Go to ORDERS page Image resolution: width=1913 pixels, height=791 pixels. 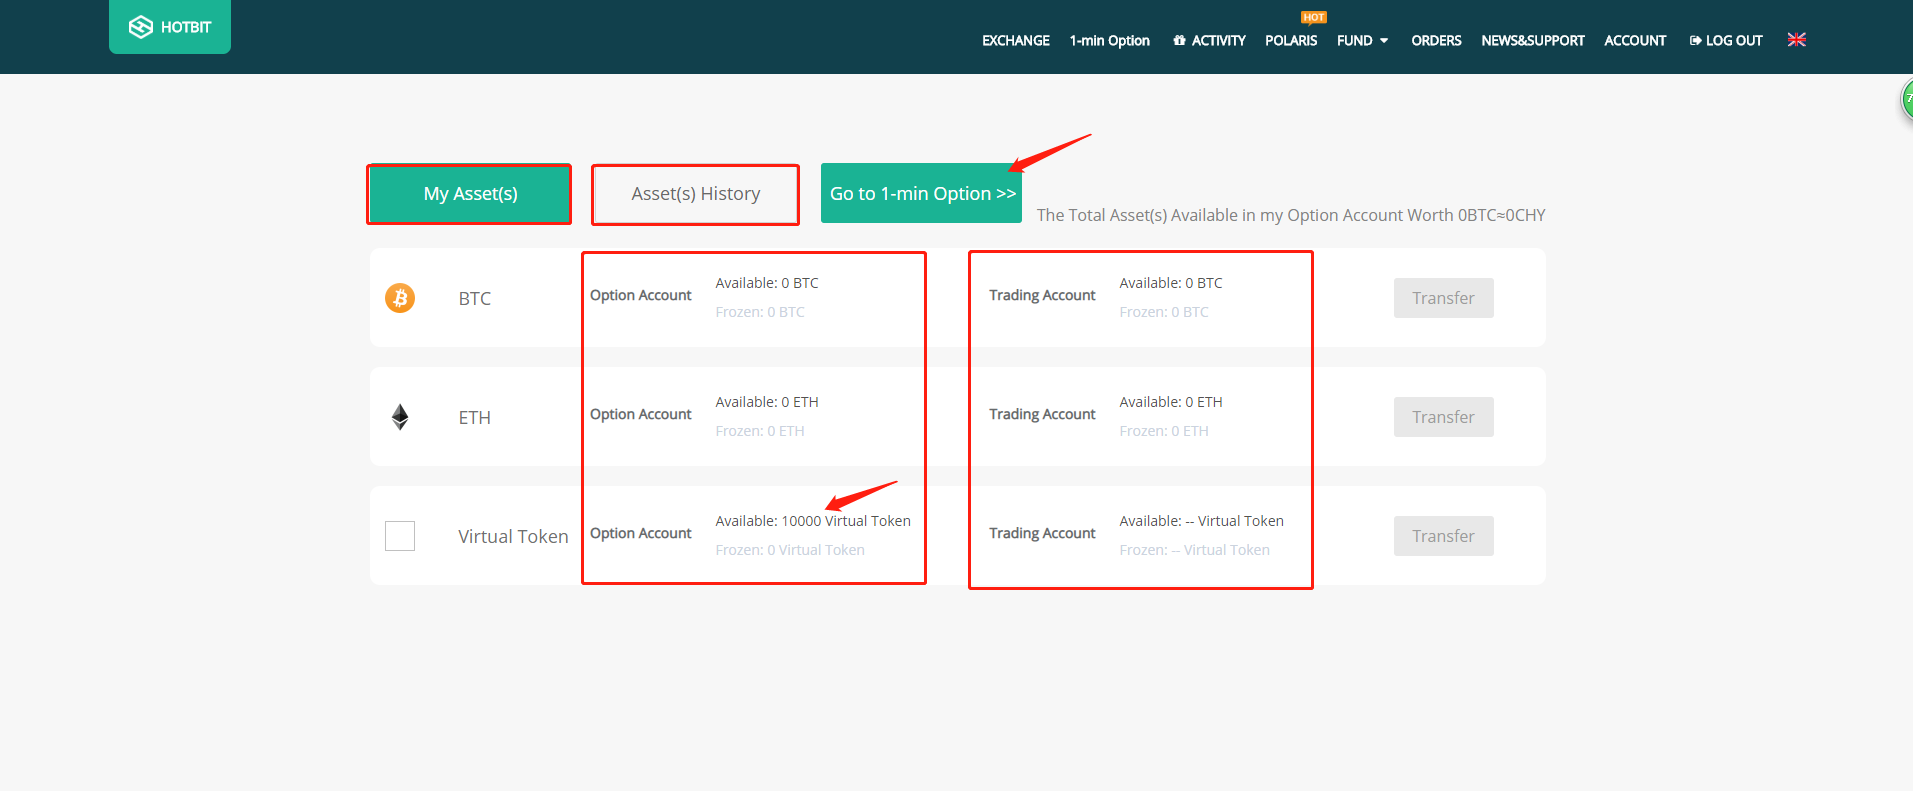tap(1436, 41)
